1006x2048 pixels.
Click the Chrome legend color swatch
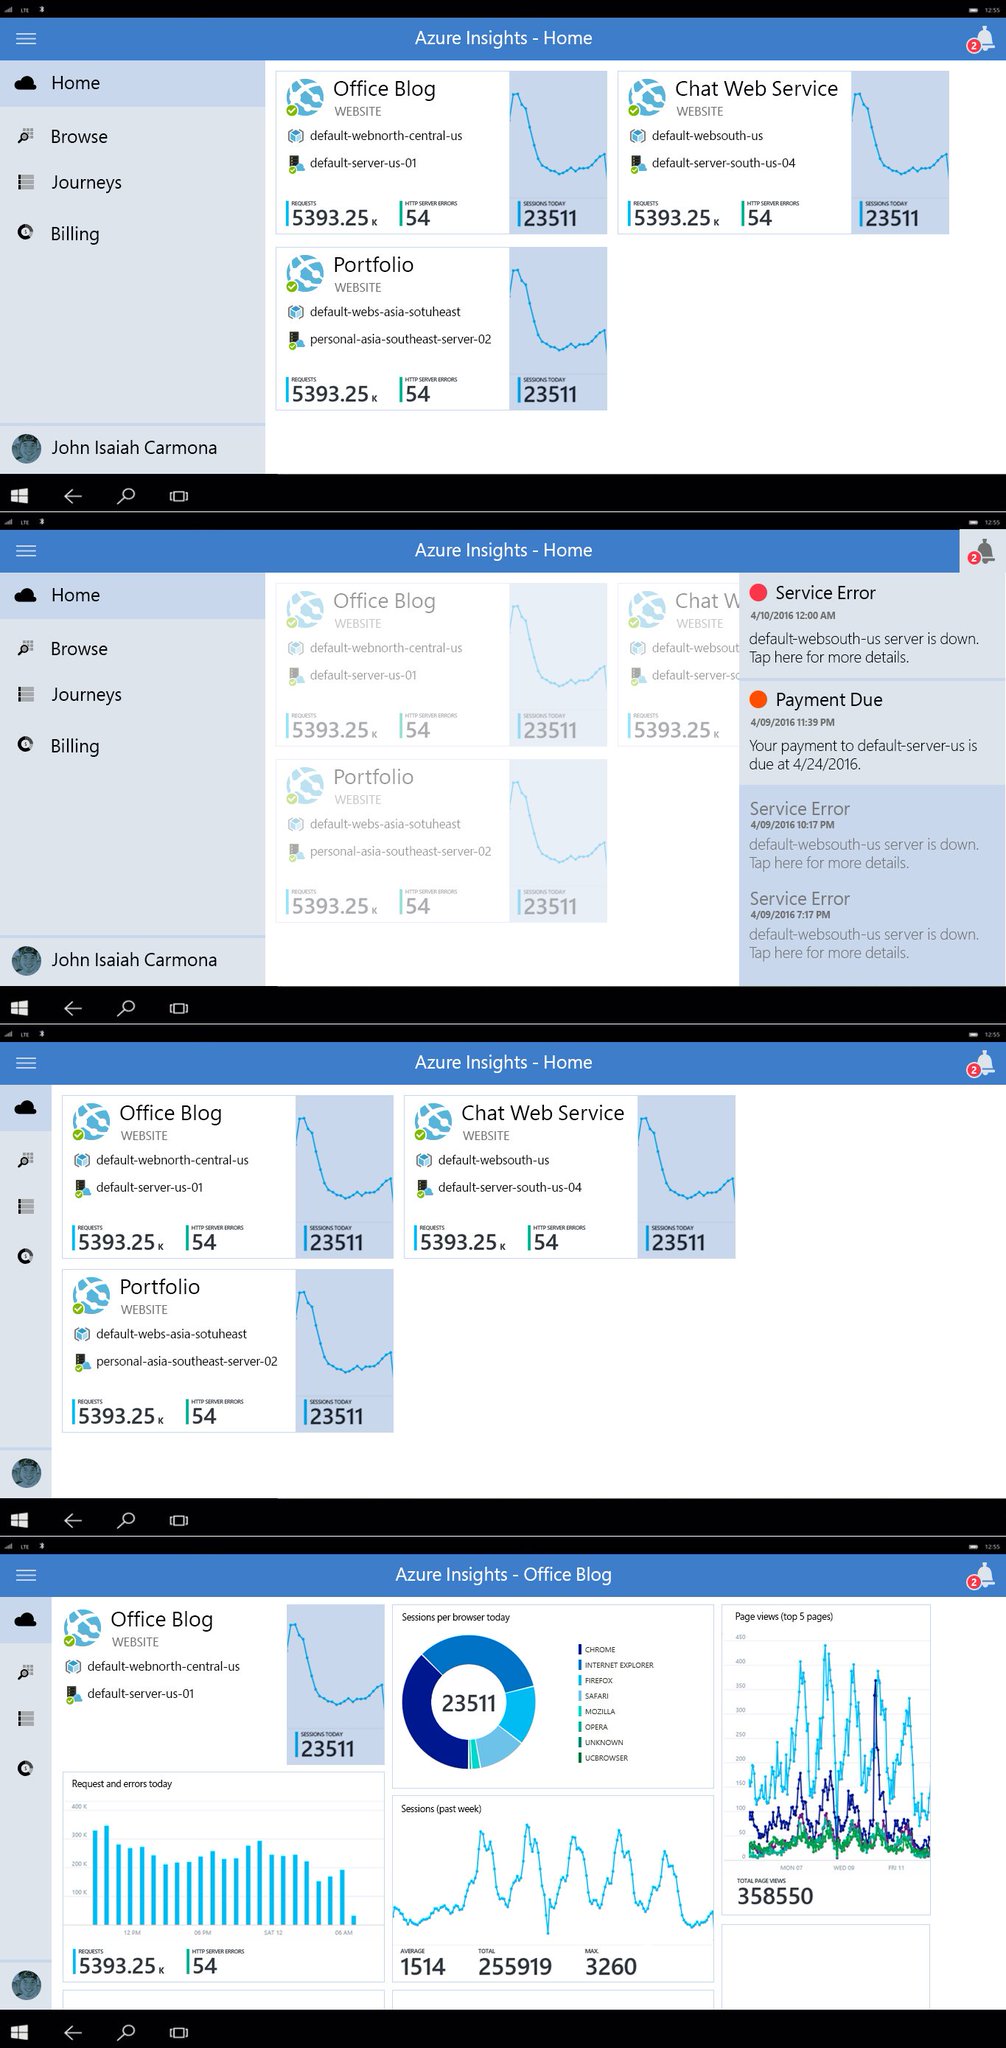coord(579,1649)
